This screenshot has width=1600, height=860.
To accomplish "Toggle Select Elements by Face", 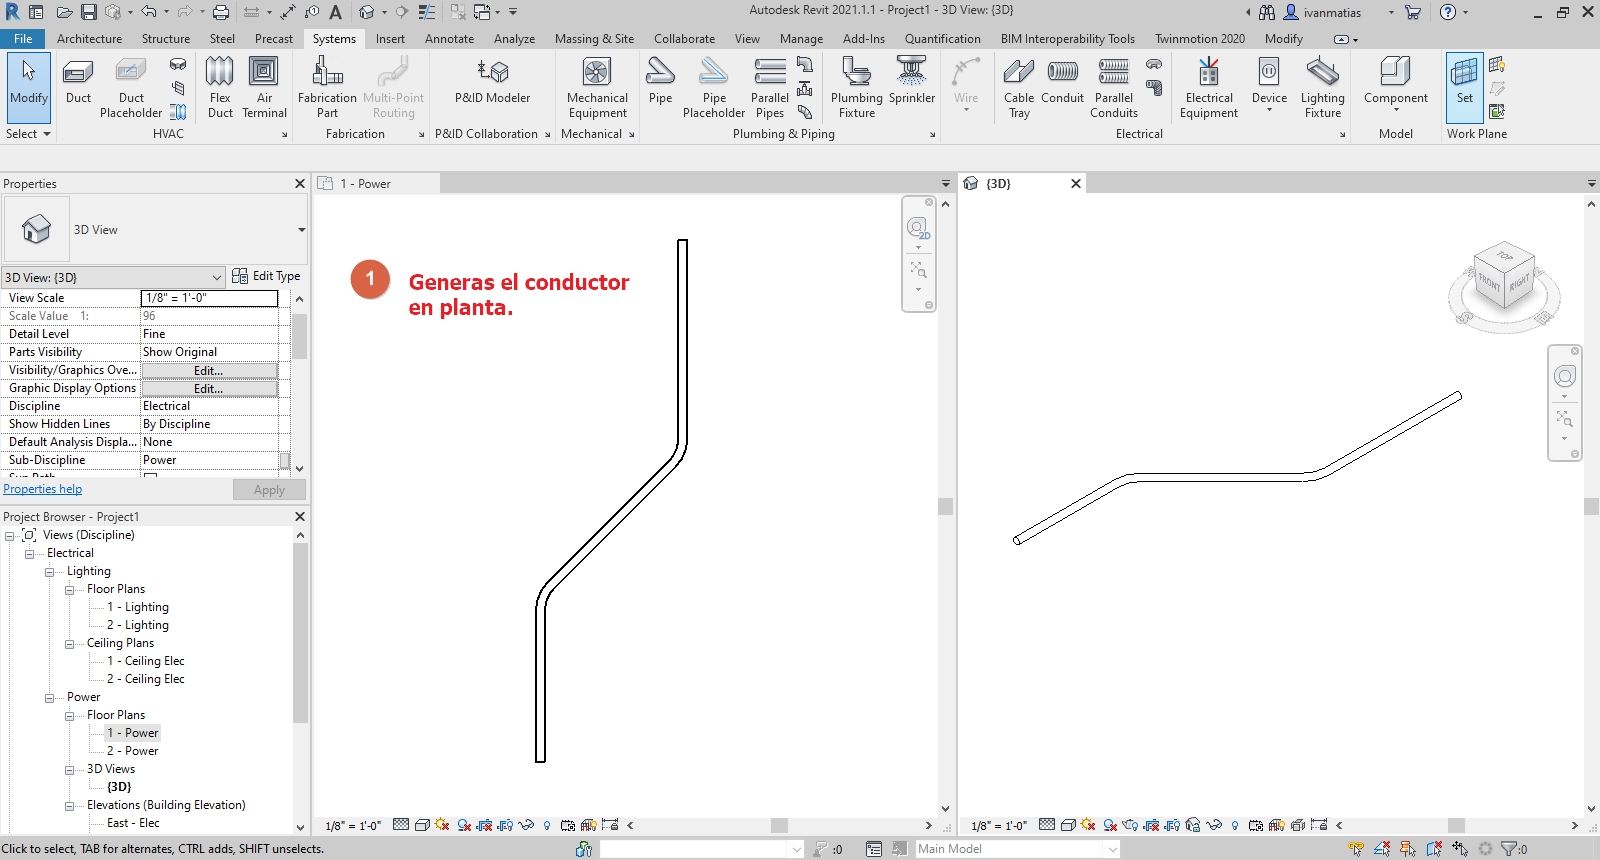I will pyautogui.click(x=1434, y=849).
